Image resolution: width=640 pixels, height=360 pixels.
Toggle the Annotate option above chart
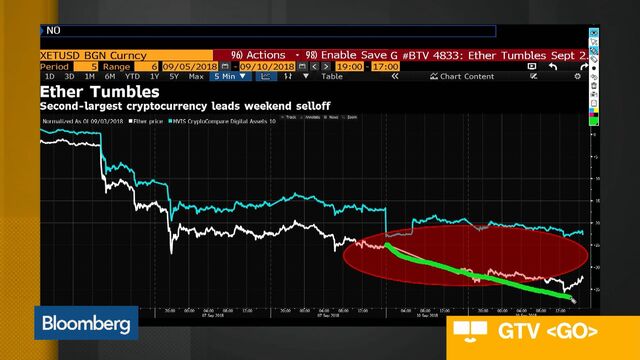[x=310, y=117]
